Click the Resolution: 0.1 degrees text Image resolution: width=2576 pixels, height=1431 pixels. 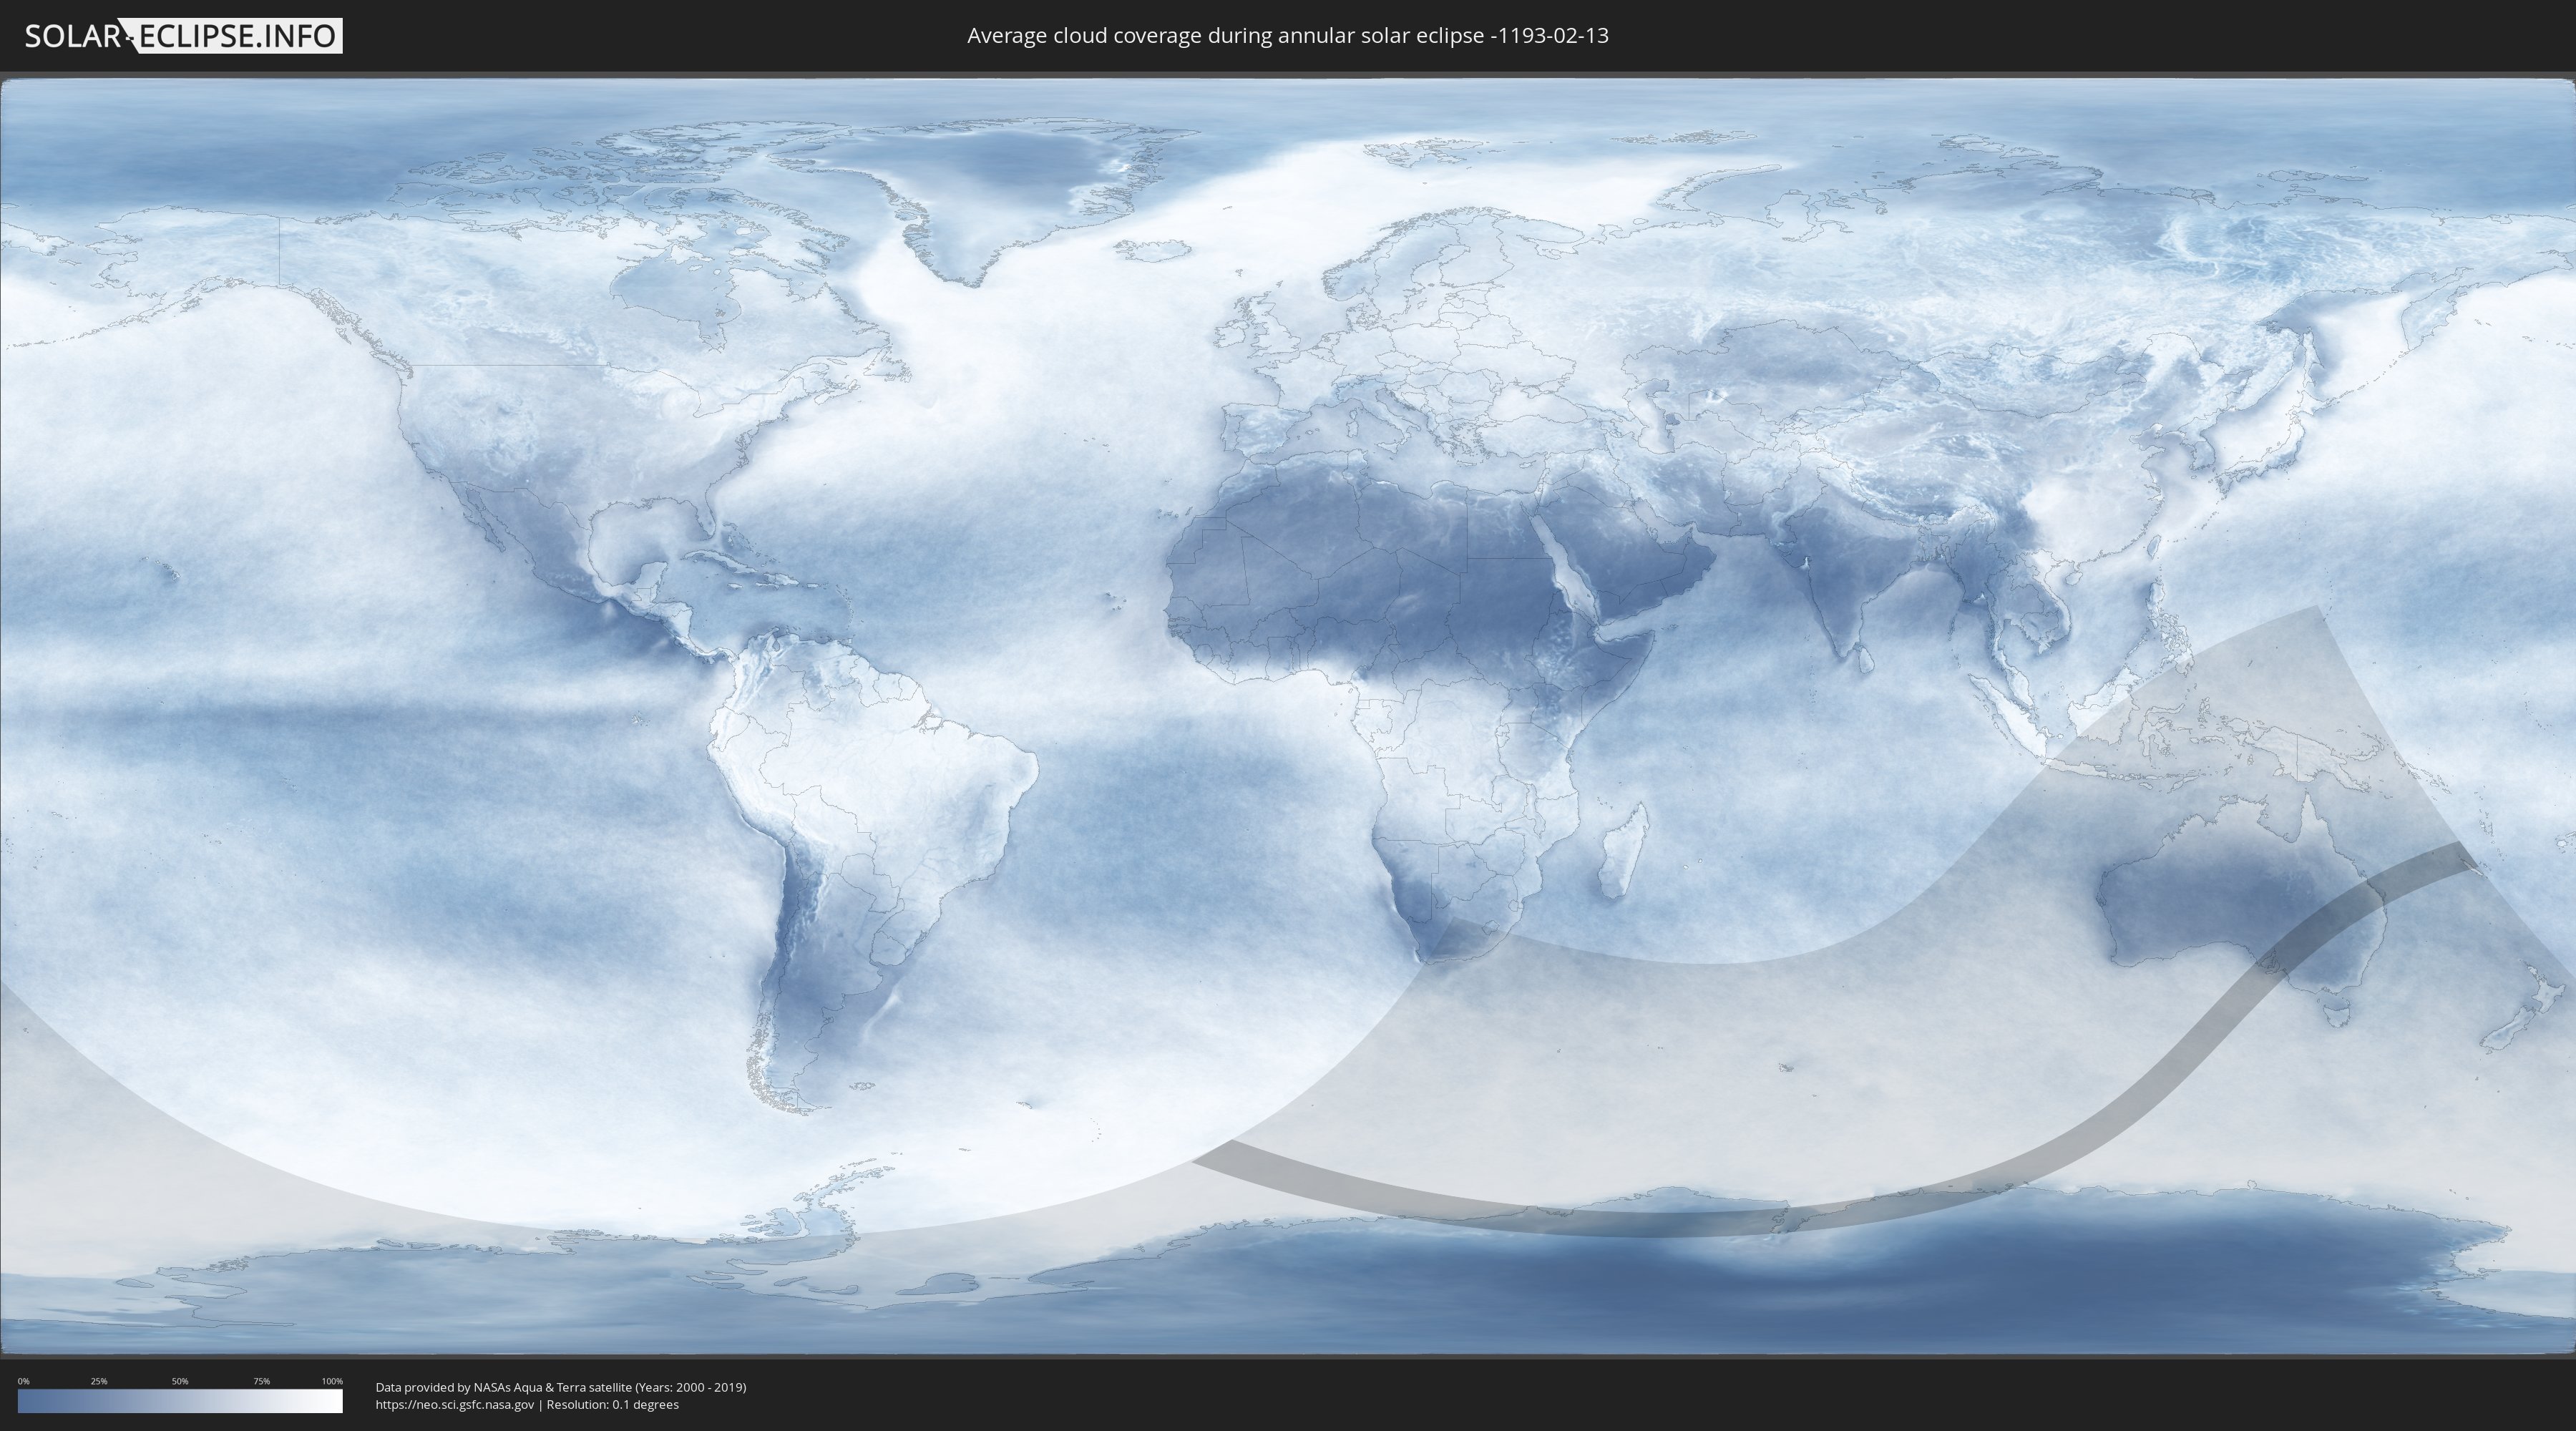point(612,1405)
